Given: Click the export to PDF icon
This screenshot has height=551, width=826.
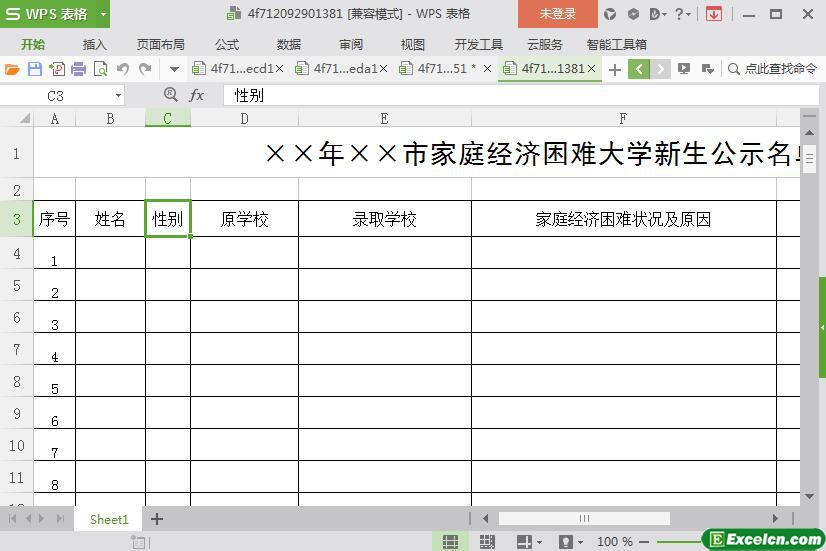Looking at the screenshot, I should [57, 69].
